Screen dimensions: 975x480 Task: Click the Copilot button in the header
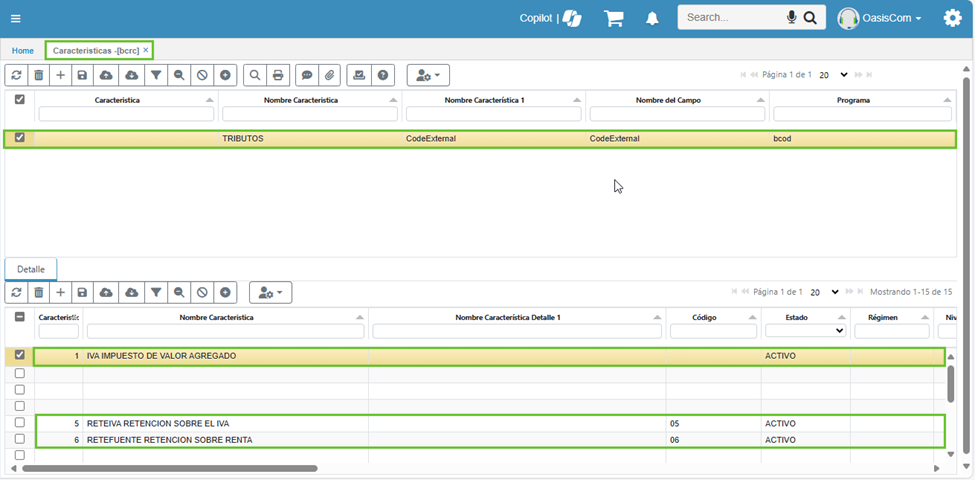click(x=550, y=18)
